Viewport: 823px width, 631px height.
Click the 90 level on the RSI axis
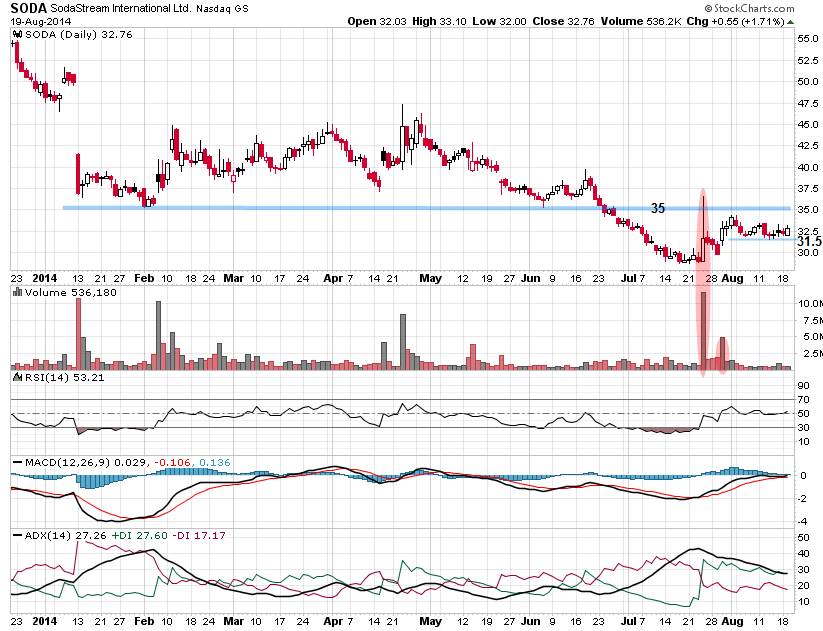804,386
